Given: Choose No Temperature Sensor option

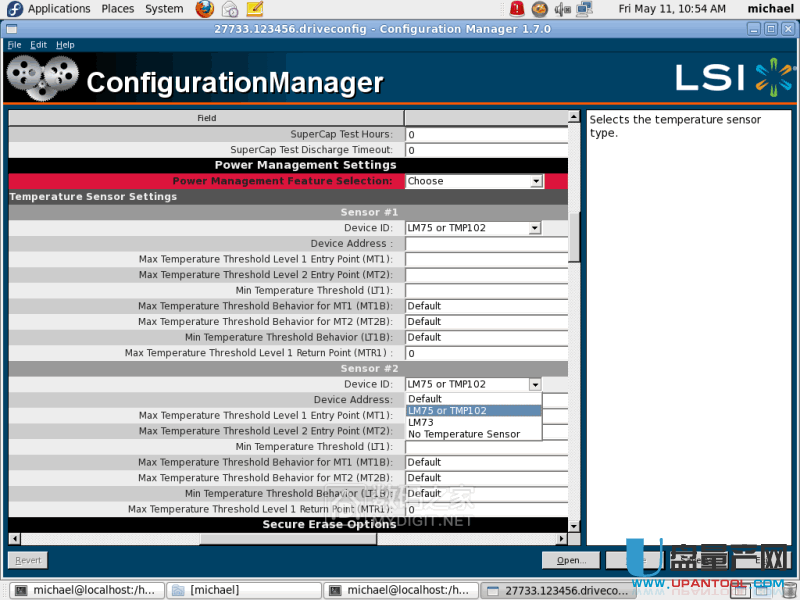Looking at the screenshot, I should point(464,434).
